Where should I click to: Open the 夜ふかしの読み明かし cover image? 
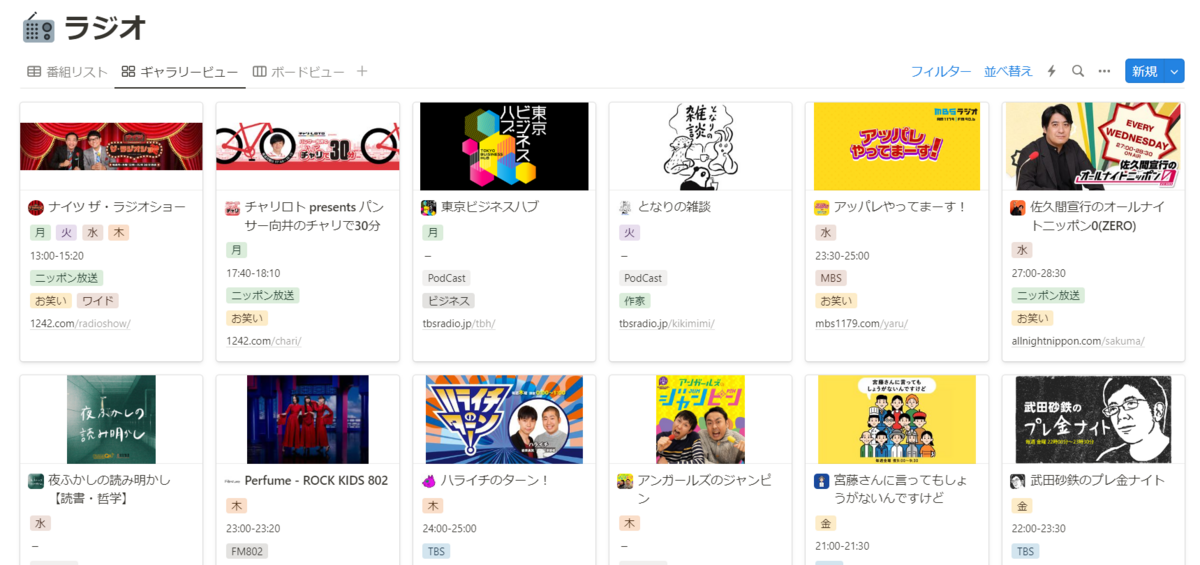click(111, 419)
